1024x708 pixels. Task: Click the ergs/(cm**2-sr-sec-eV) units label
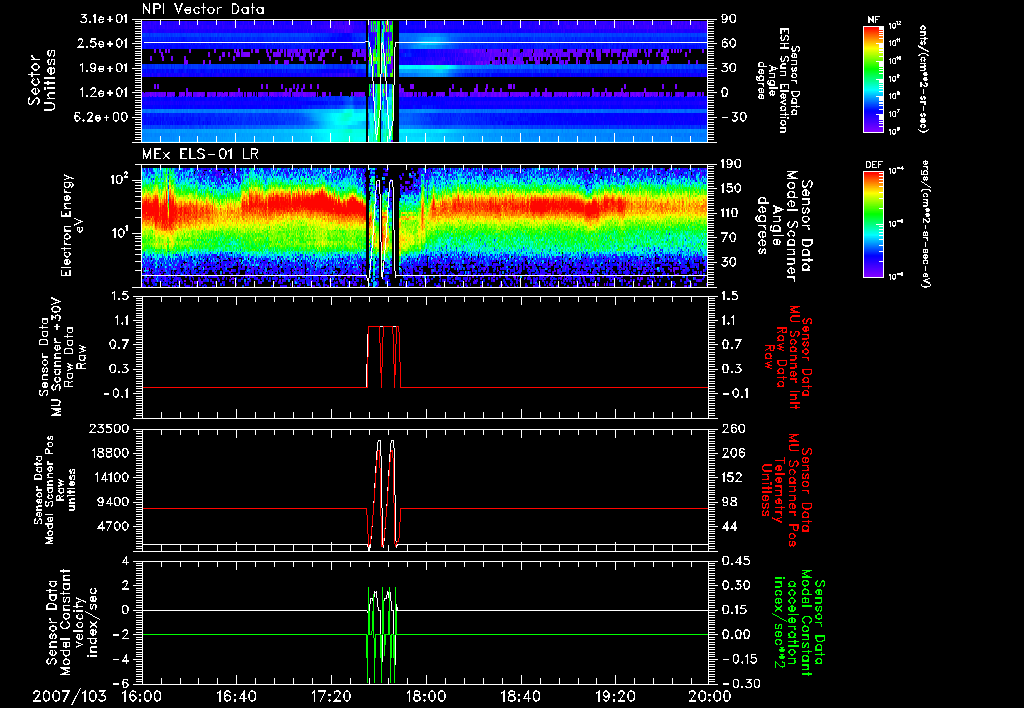(925, 224)
